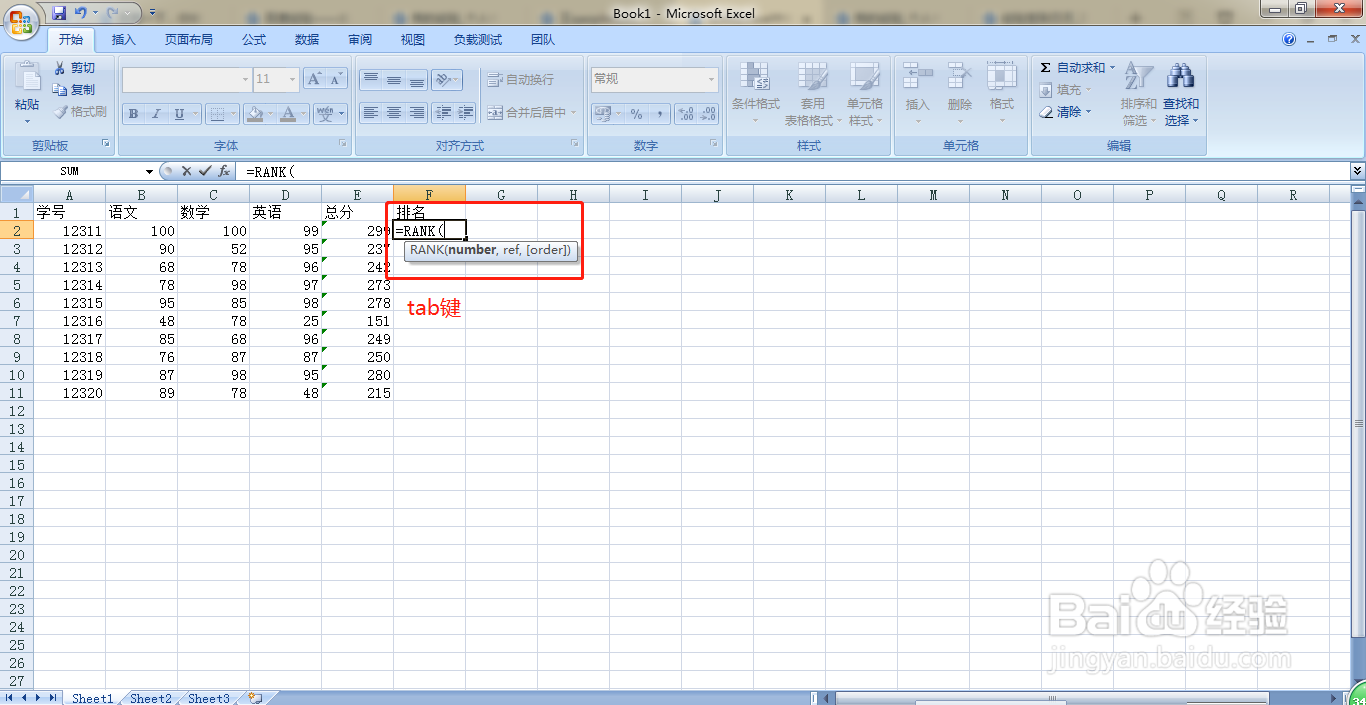
Task: Click the font color swatch
Action: coord(289,113)
